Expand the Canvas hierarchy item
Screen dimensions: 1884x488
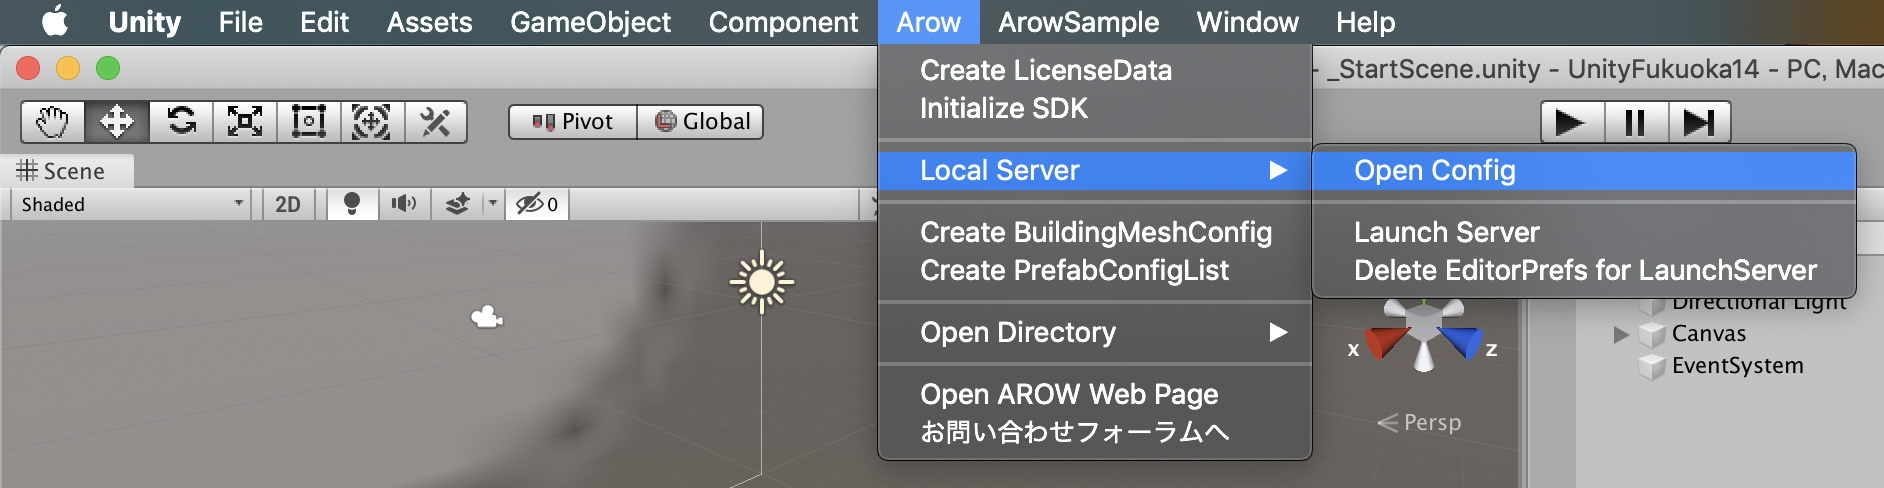(1621, 334)
